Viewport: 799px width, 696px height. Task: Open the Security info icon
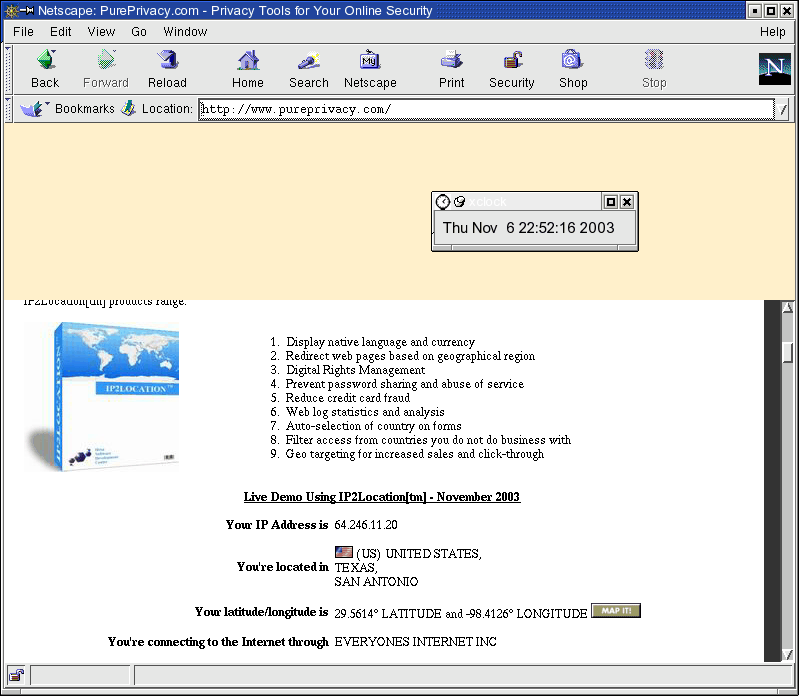[x=513, y=60]
